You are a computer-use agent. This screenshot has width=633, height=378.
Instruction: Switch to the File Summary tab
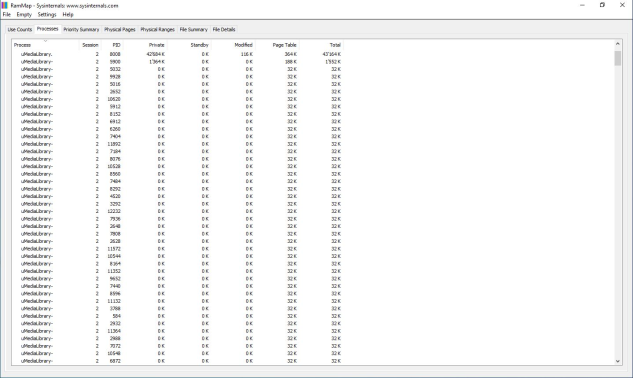click(x=193, y=29)
